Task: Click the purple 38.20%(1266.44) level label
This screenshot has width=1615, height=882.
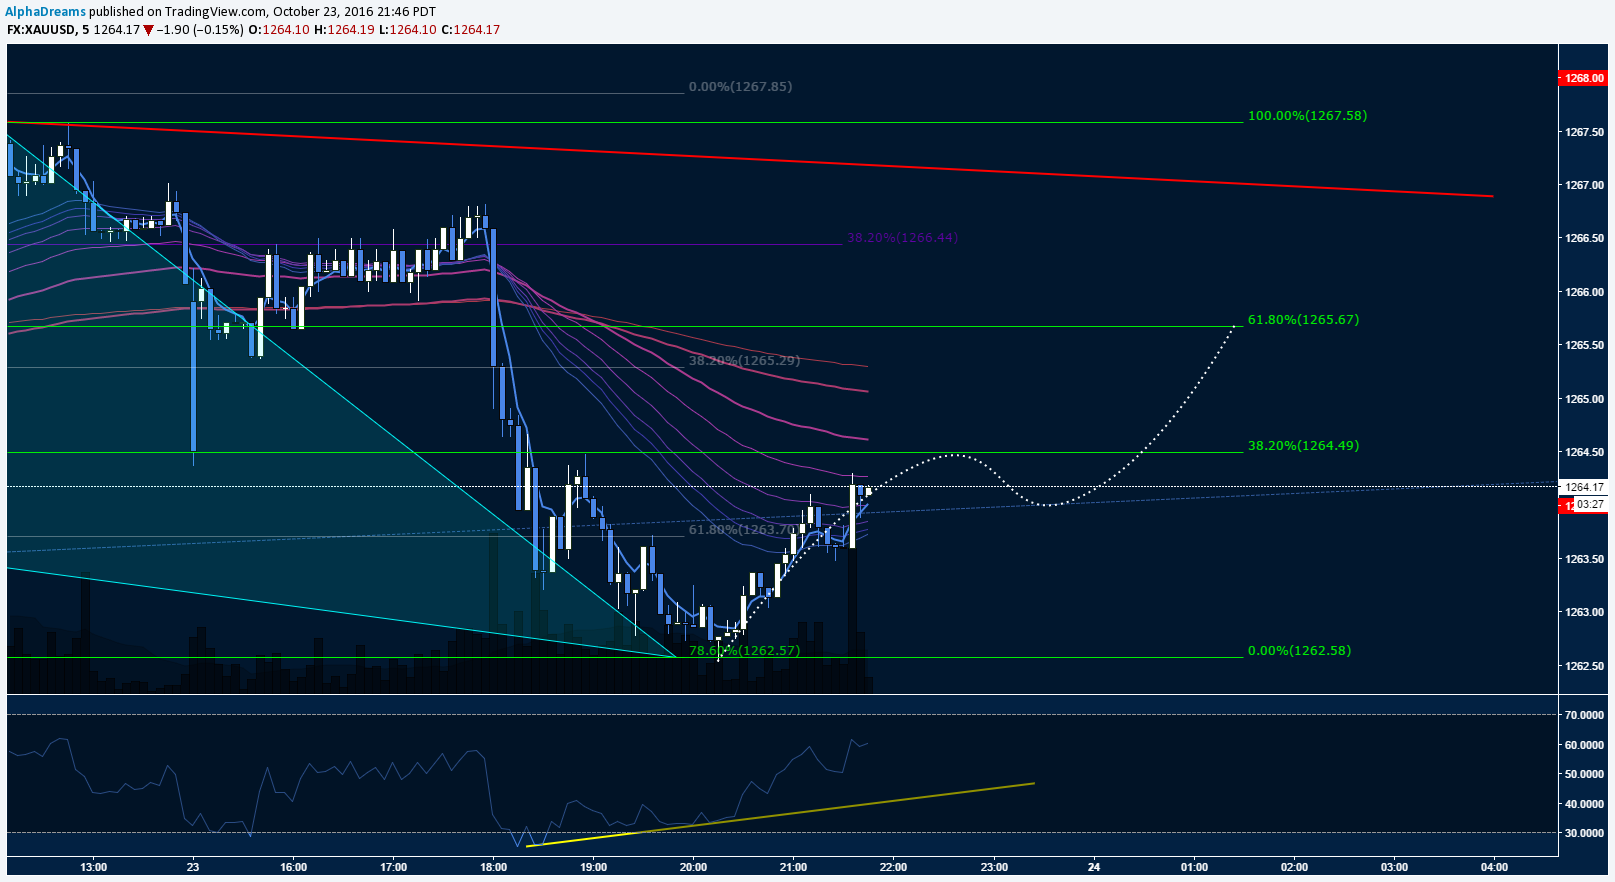Action: (902, 238)
